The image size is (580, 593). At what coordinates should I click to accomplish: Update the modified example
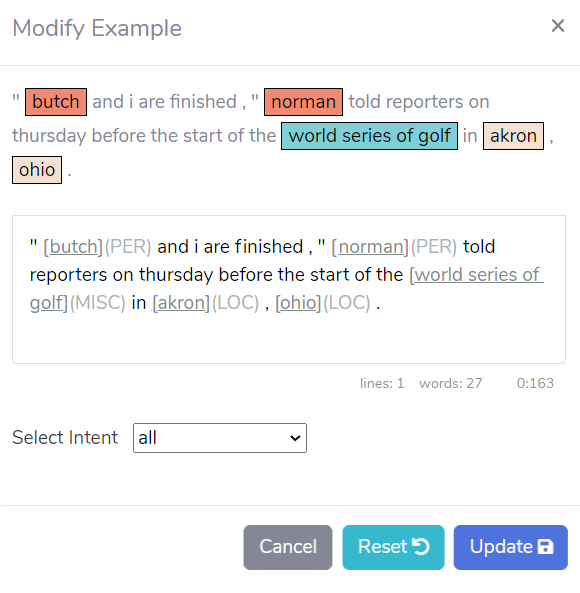click(510, 547)
